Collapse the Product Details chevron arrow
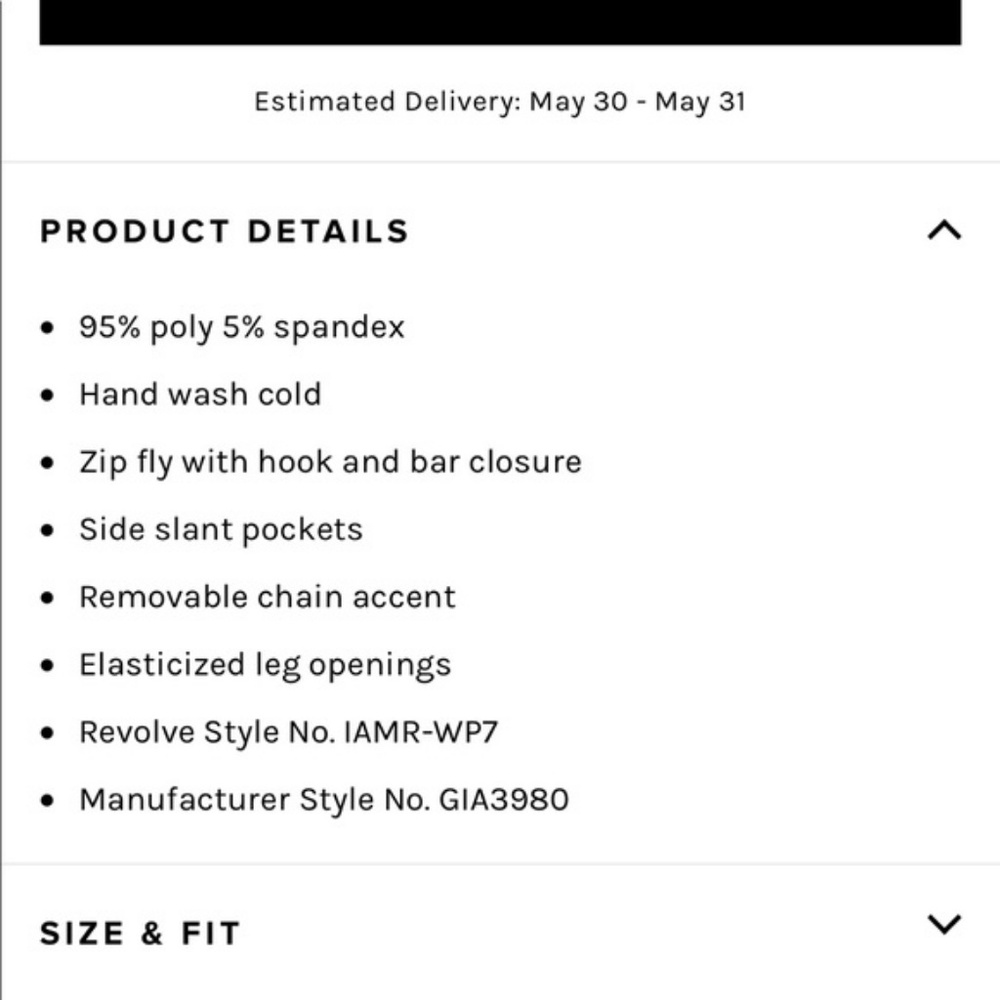The image size is (1000, 1000). click(x=944, y=231)
